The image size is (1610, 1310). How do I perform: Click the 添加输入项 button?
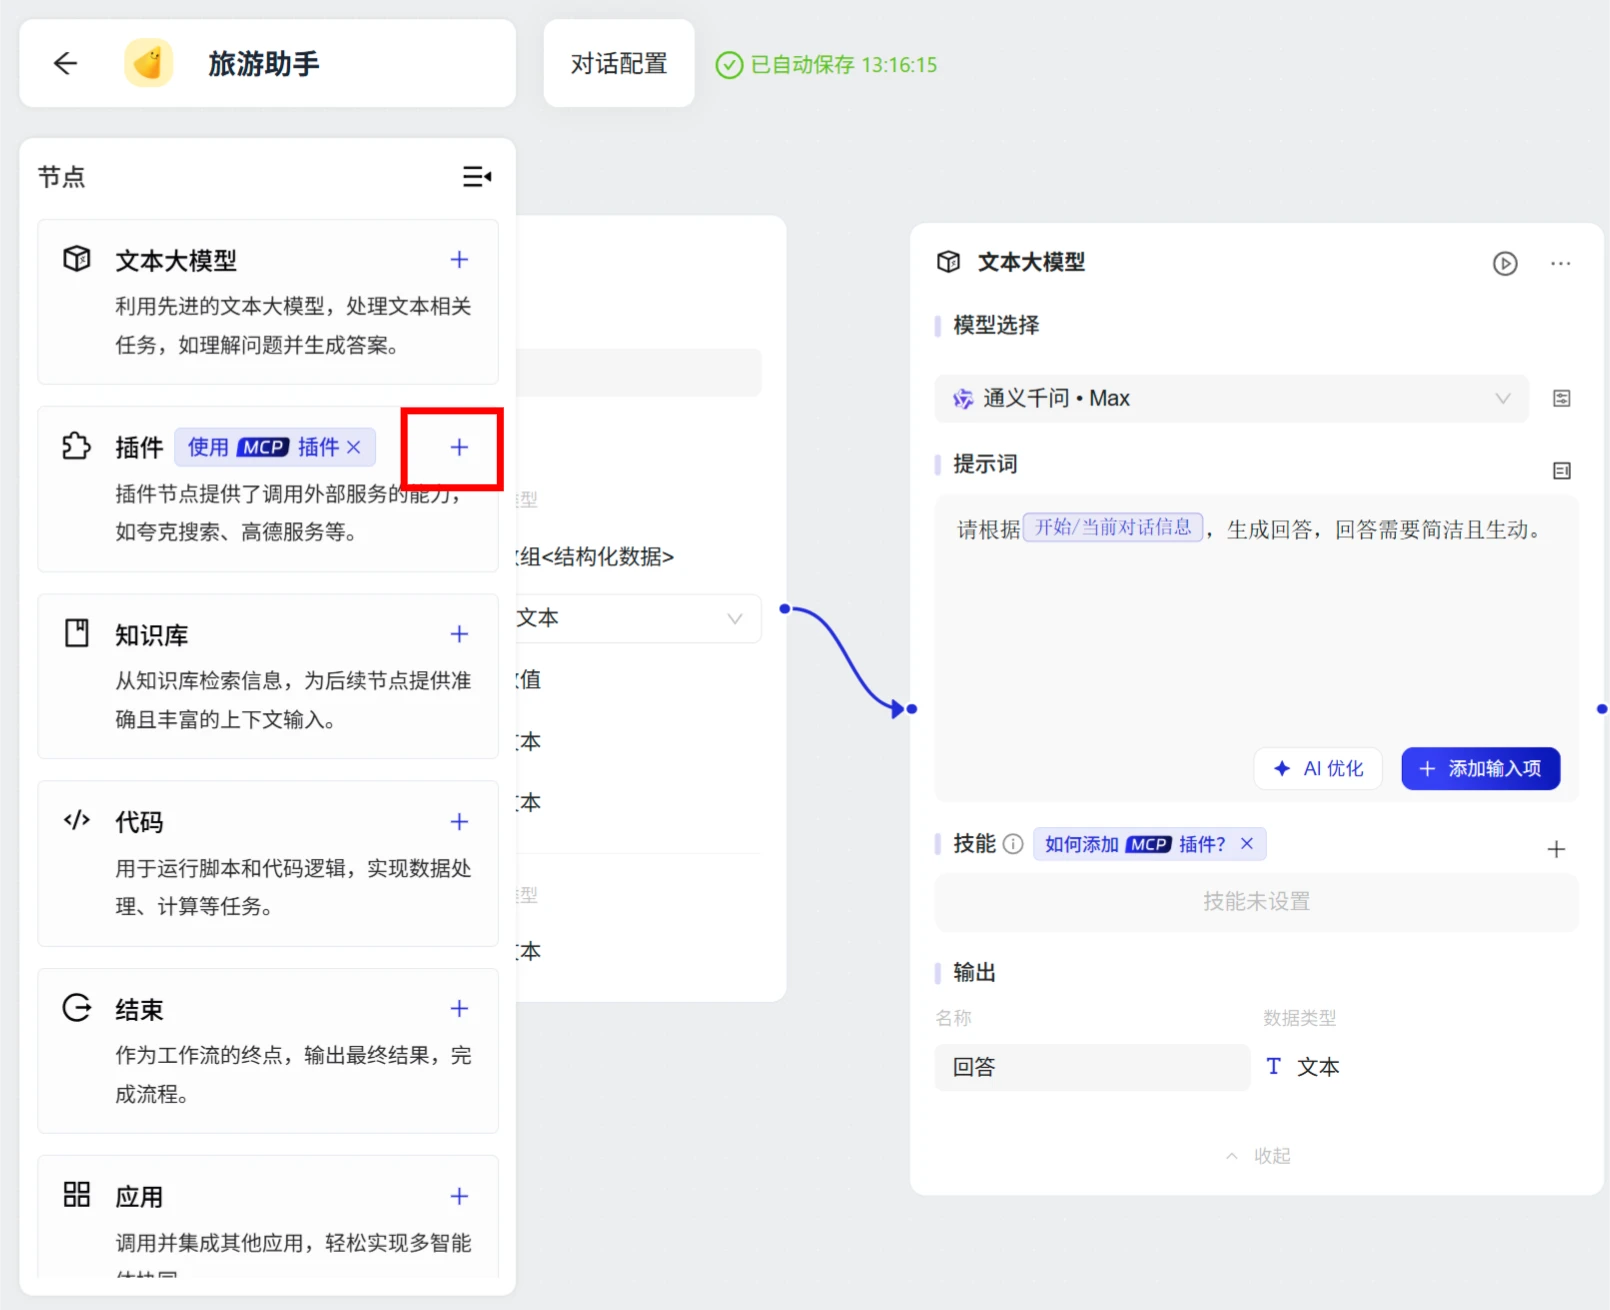(1480, 768)
